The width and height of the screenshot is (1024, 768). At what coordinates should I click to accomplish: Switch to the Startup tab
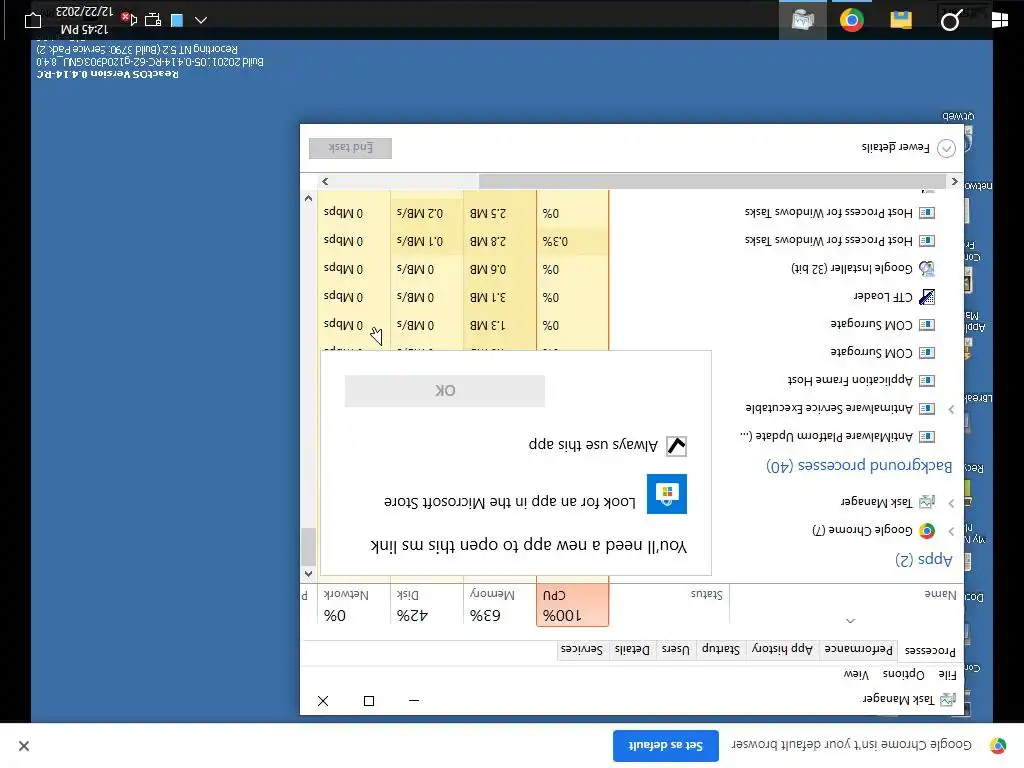point(721,649)
